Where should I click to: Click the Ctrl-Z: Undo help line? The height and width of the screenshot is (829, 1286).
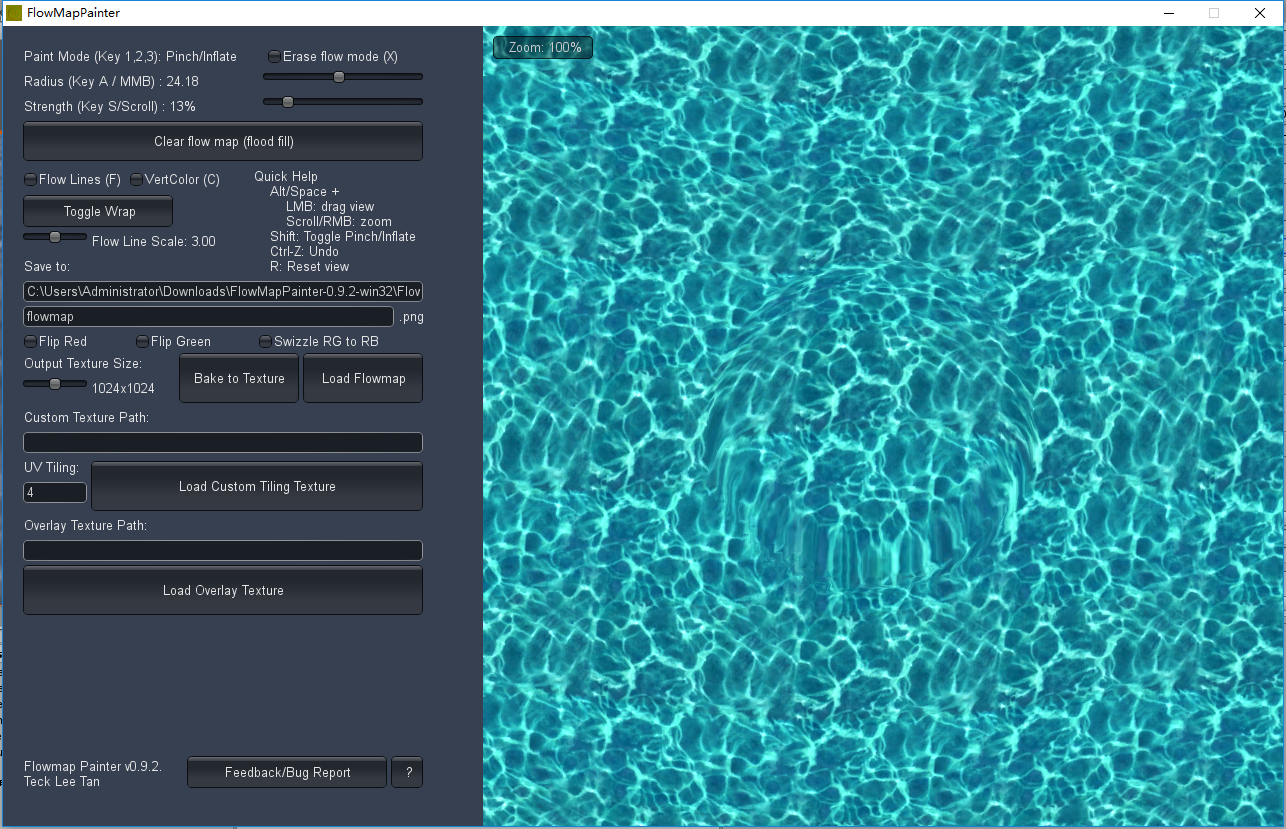click(304, 252)
